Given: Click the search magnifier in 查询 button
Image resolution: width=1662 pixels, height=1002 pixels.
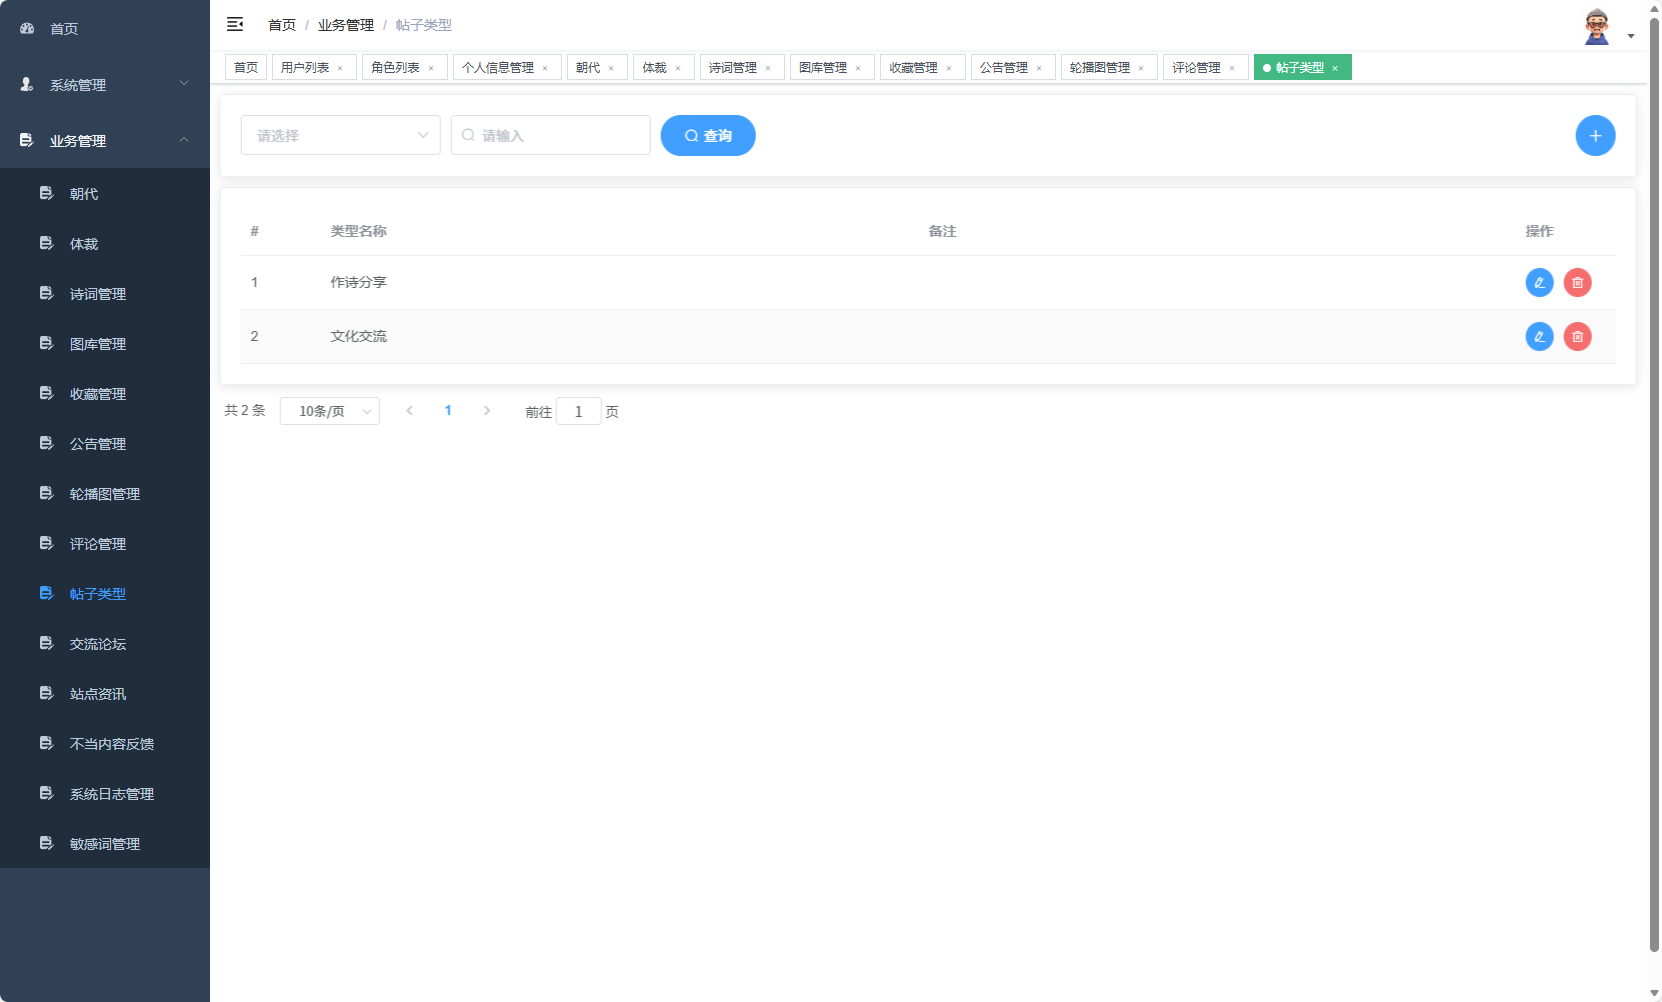Looking at the screenshot, I should pos(689,135).
